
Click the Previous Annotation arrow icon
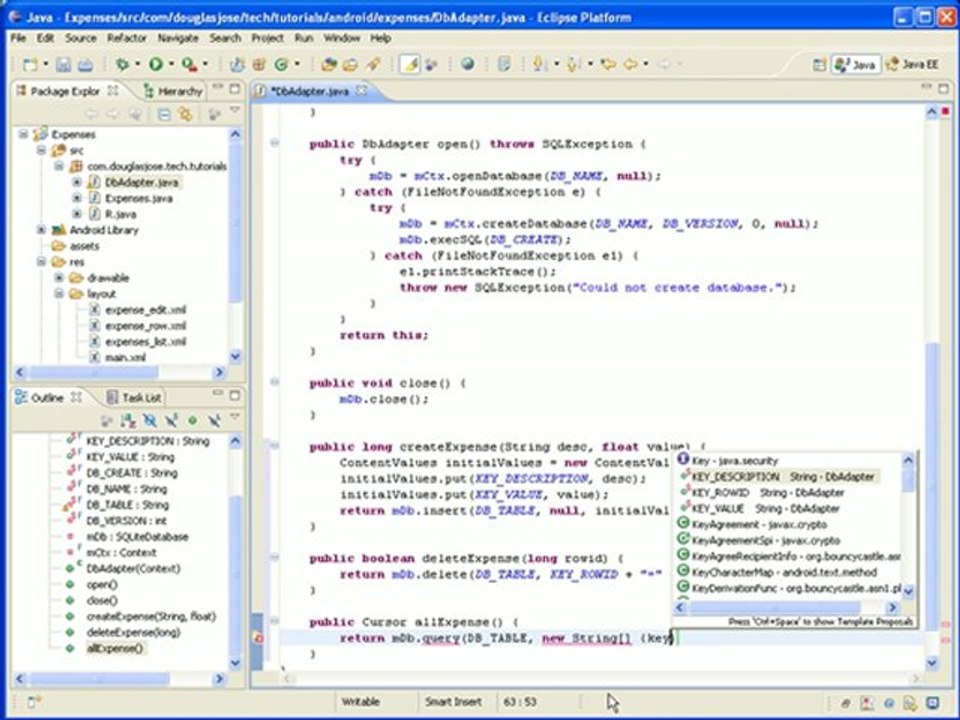click(574, 64)
